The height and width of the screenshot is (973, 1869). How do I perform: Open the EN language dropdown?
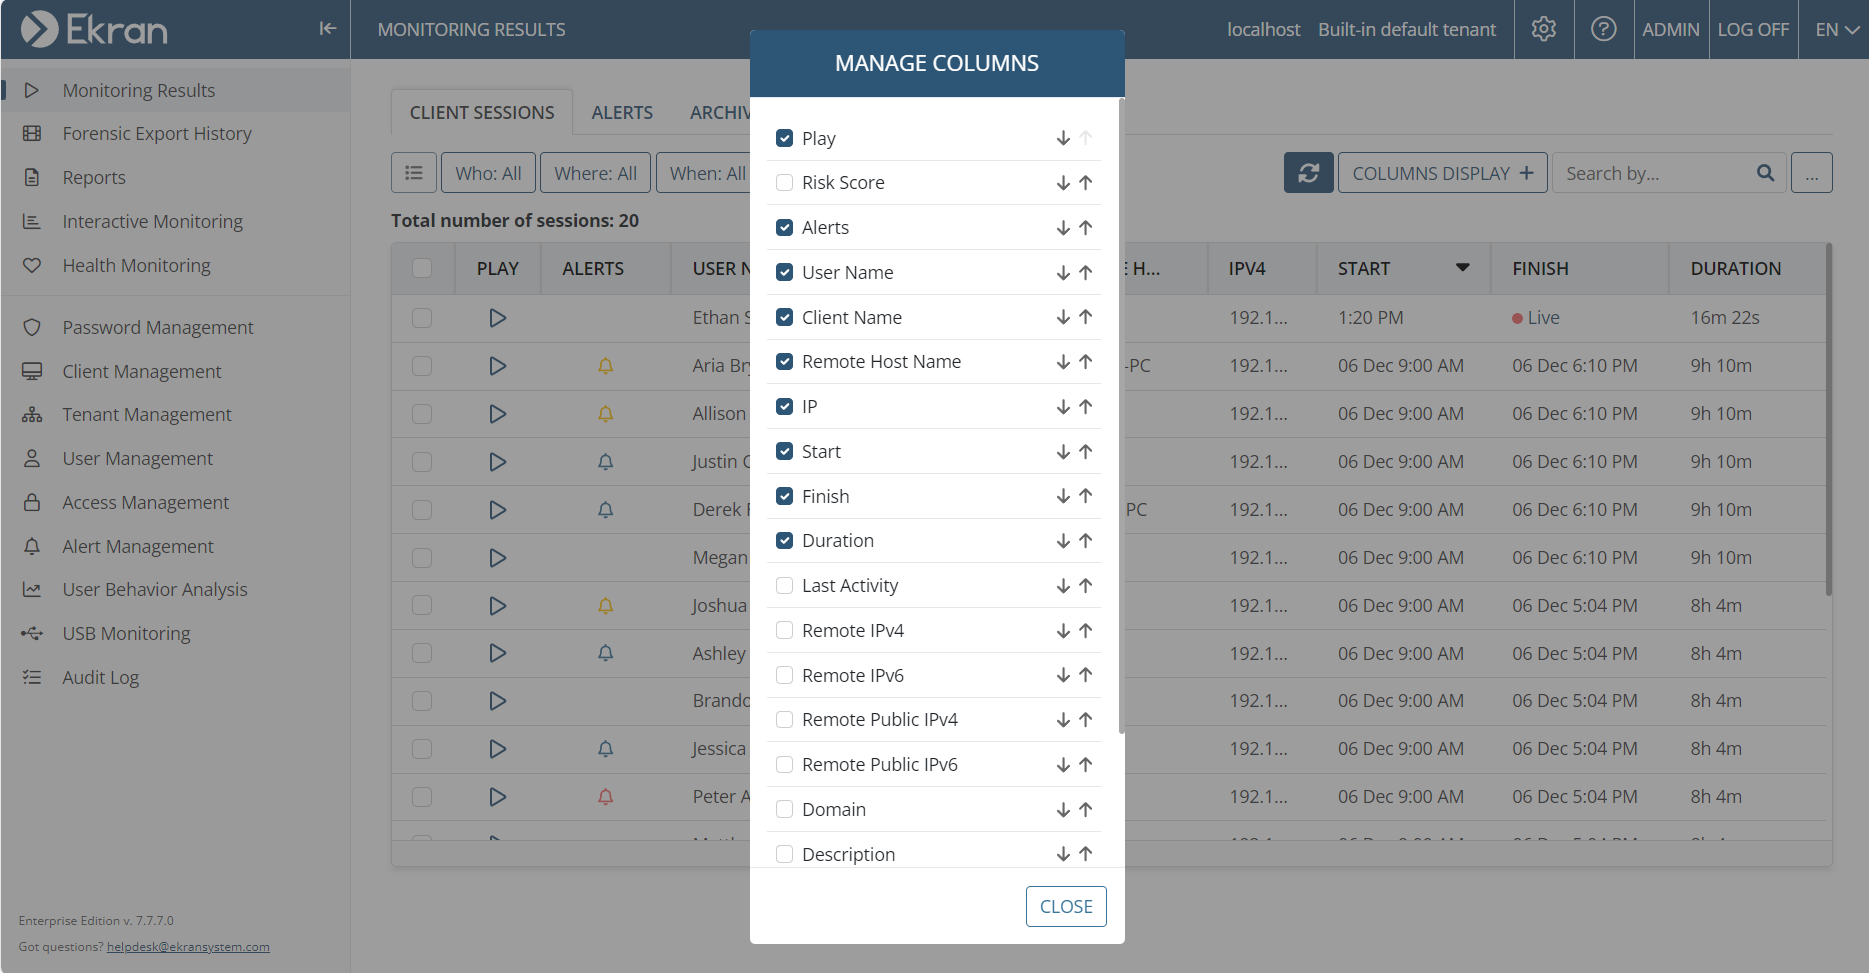[1836, 29]
